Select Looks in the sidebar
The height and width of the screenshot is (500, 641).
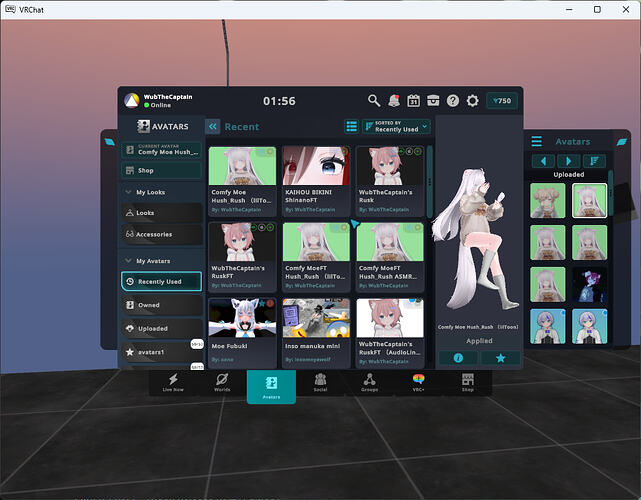pos(161,213)
